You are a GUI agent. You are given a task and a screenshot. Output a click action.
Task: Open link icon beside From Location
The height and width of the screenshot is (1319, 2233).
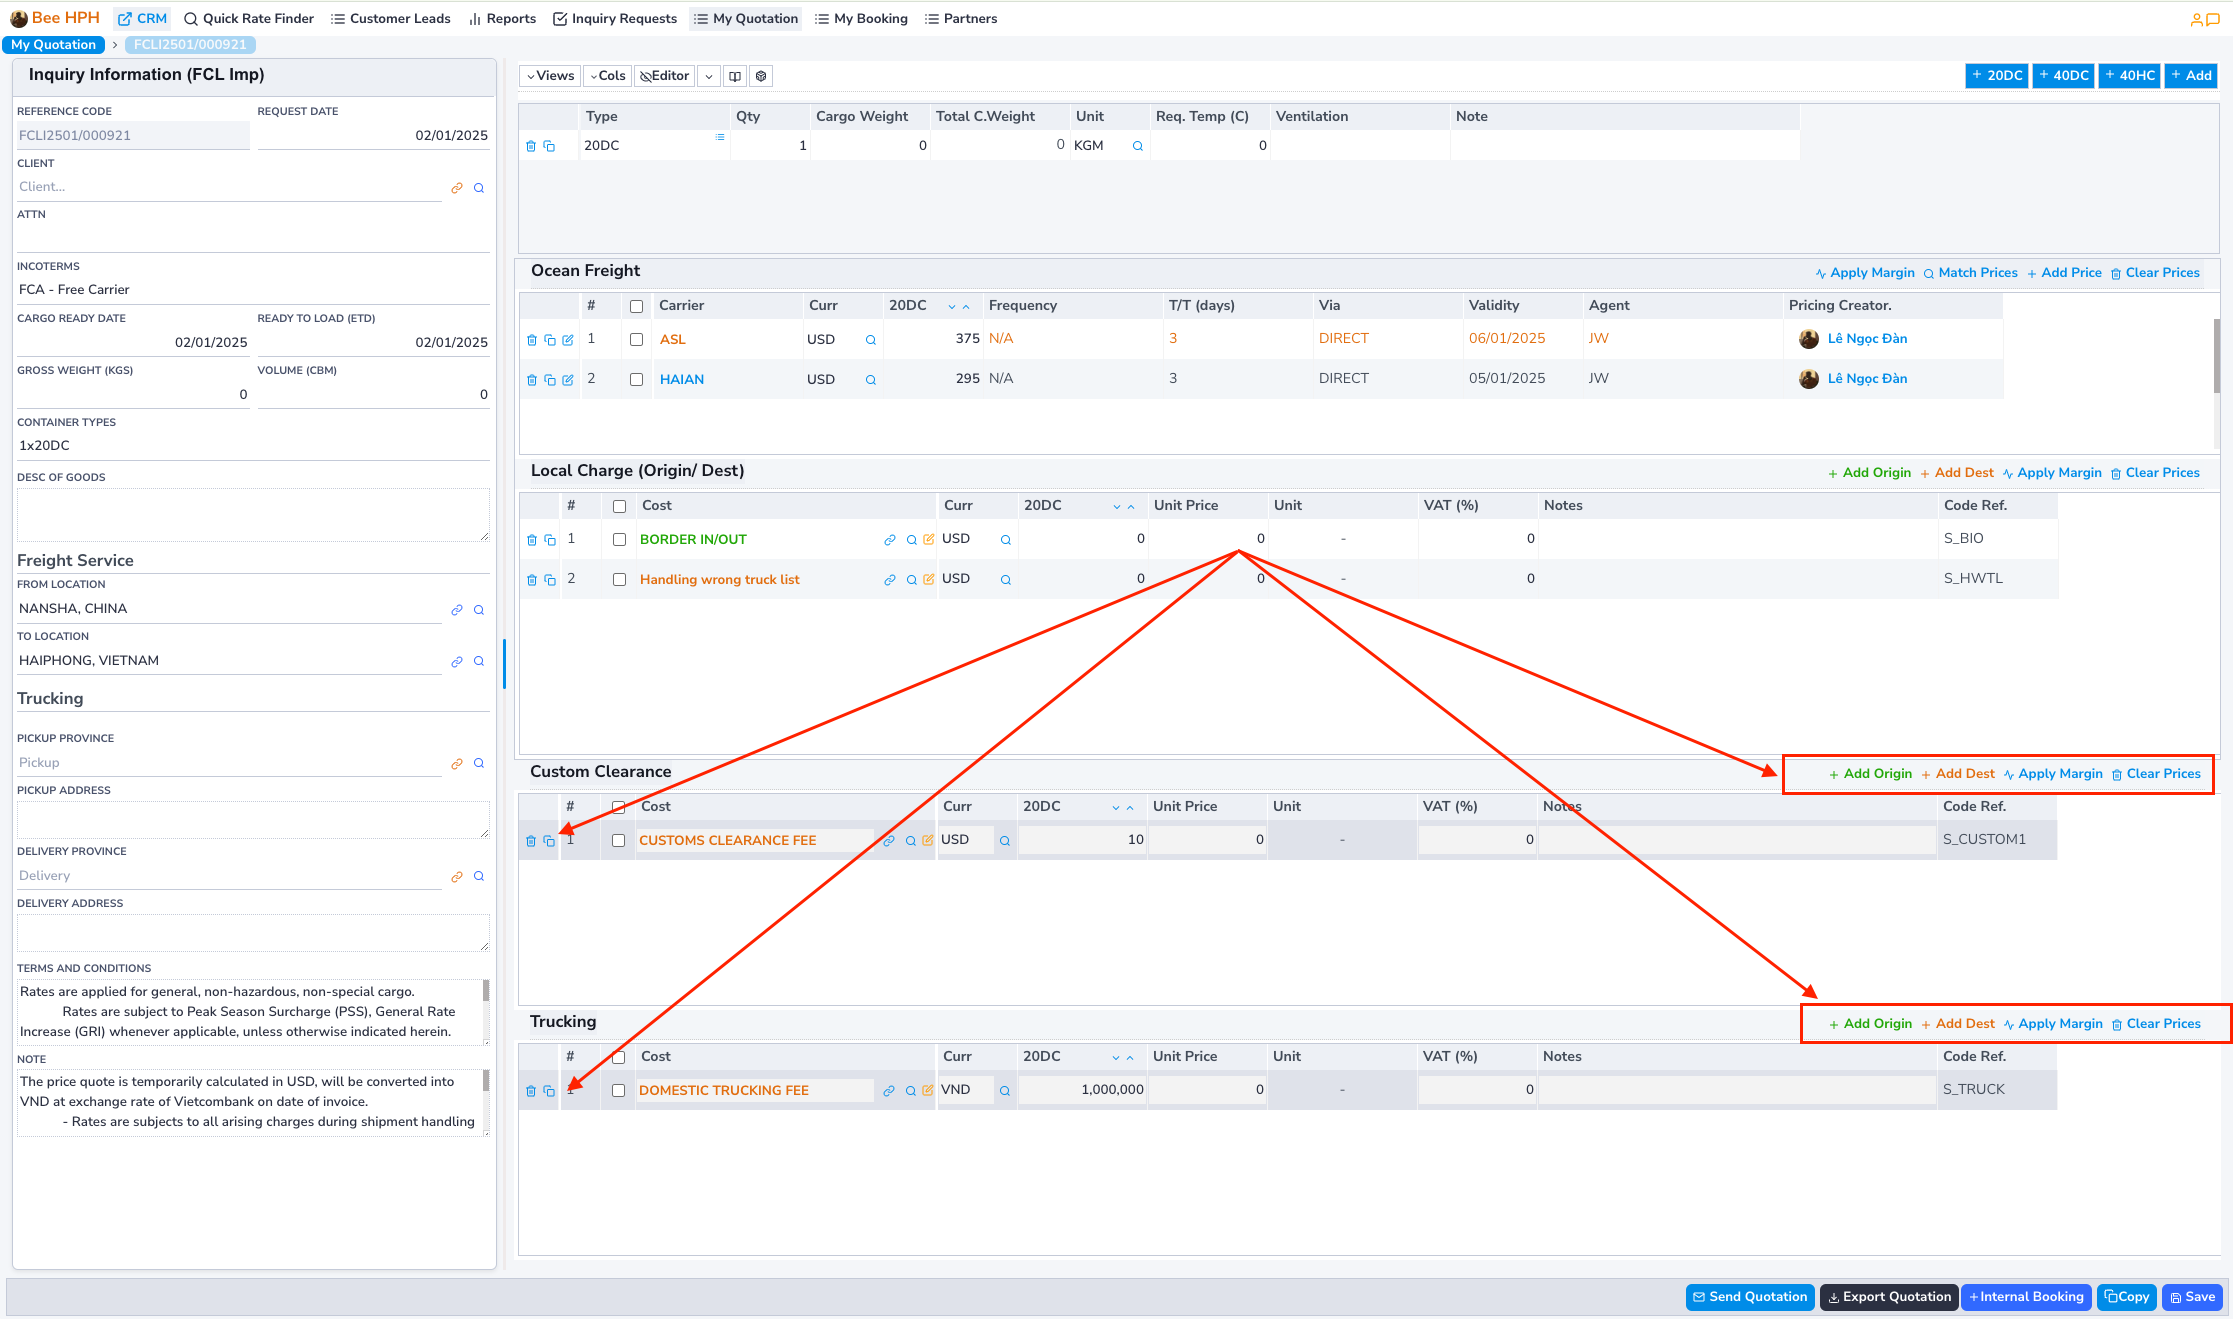click(457, 610)
